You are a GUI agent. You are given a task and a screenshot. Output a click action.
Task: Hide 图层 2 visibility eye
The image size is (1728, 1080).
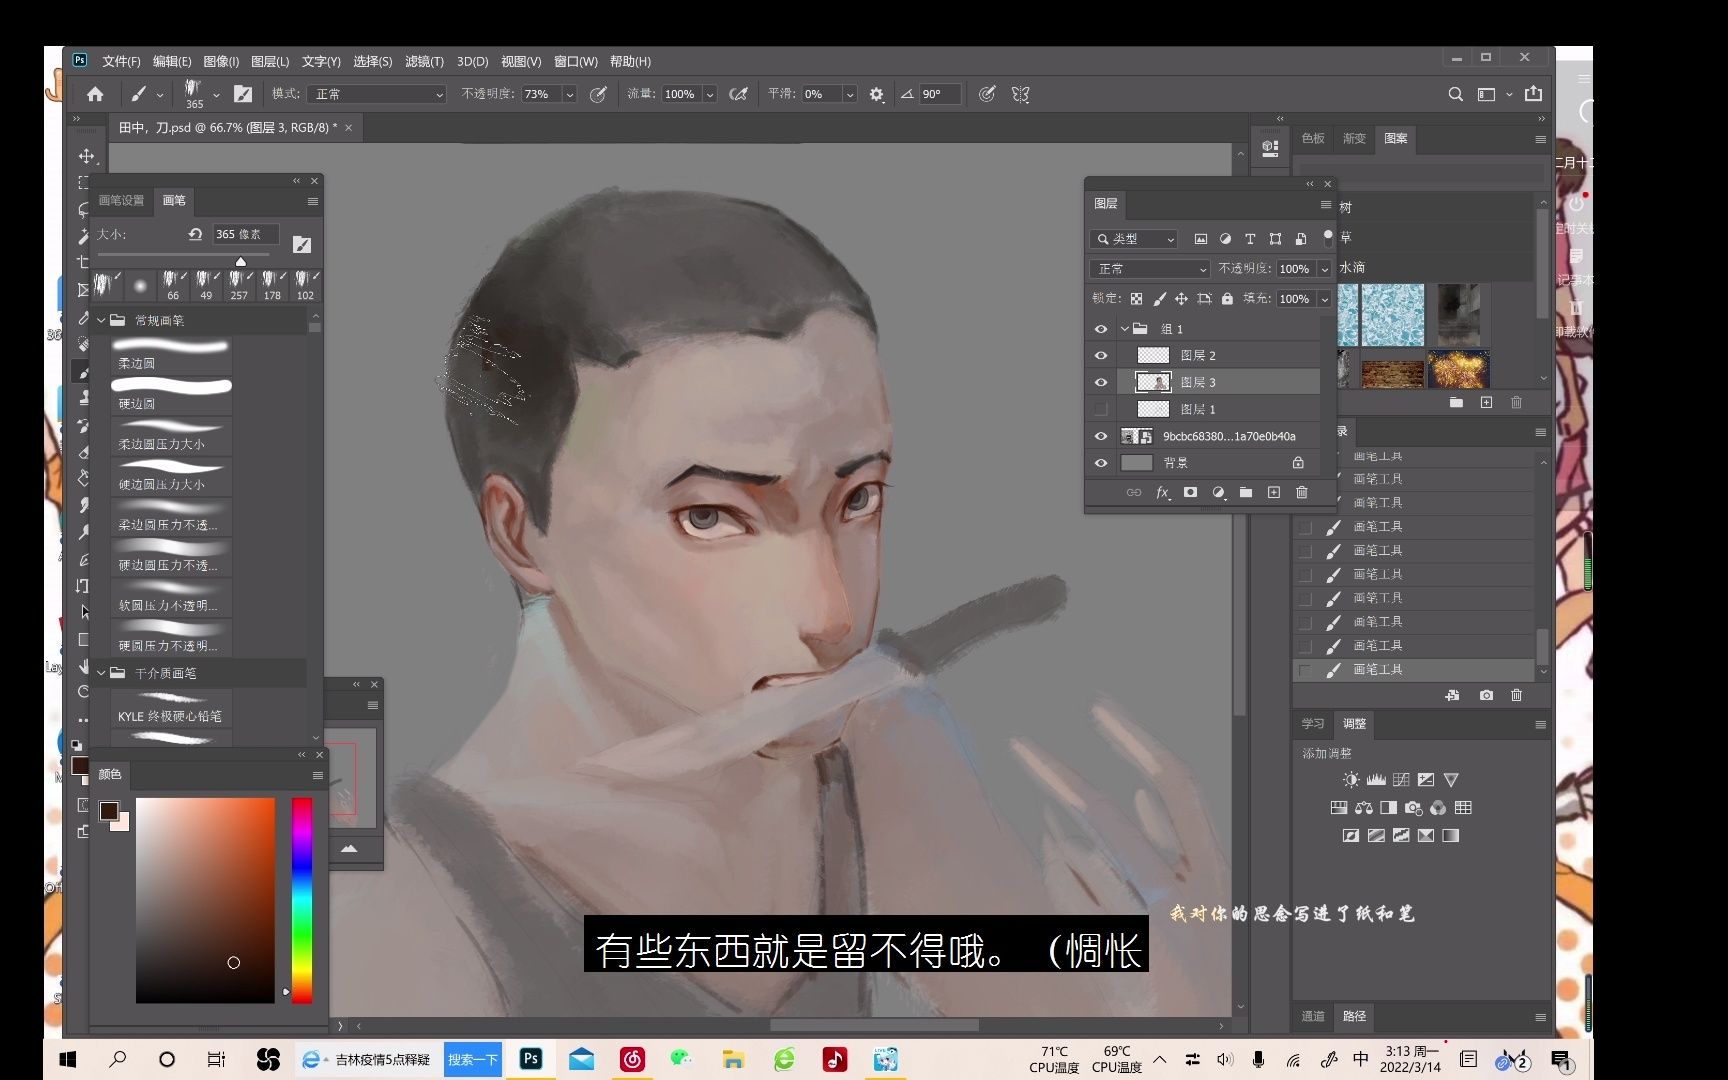(x=1101, y=355)
